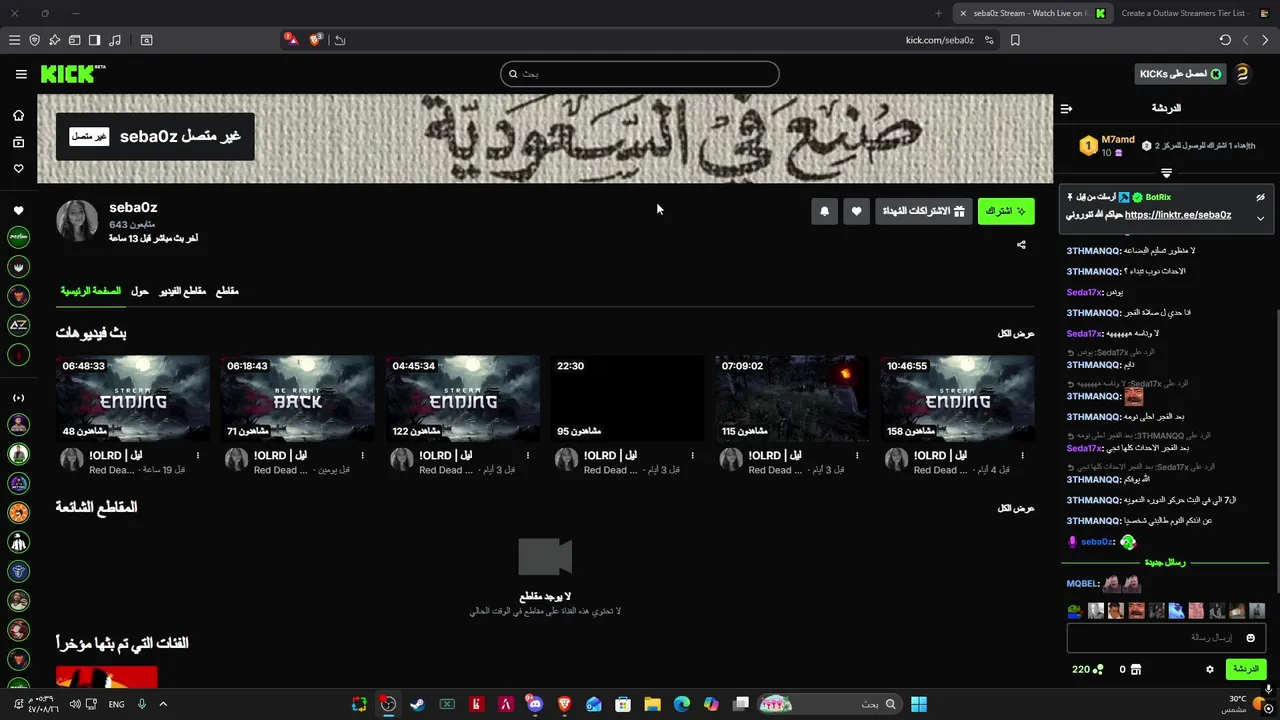This screenshot has width=1280, height=720.
Task: Open Discord from the taskbar
Action: tap(535, 704)
